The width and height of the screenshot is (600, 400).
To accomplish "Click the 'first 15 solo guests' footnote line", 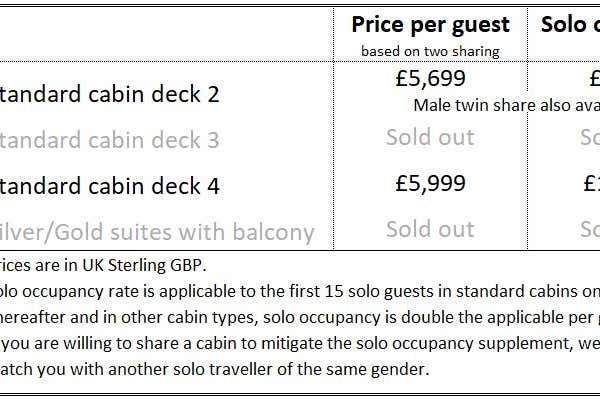I will 300,292.
